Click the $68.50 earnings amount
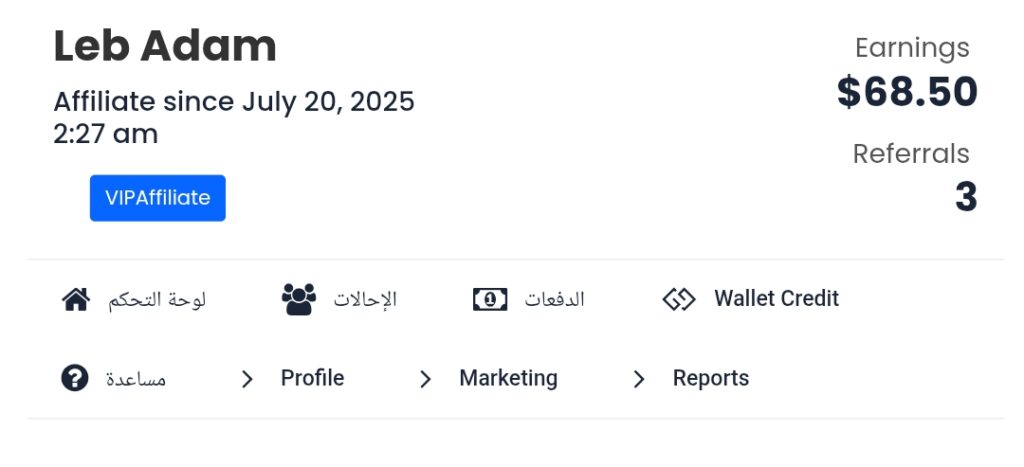1024x467 pixels. click(907, 91)
